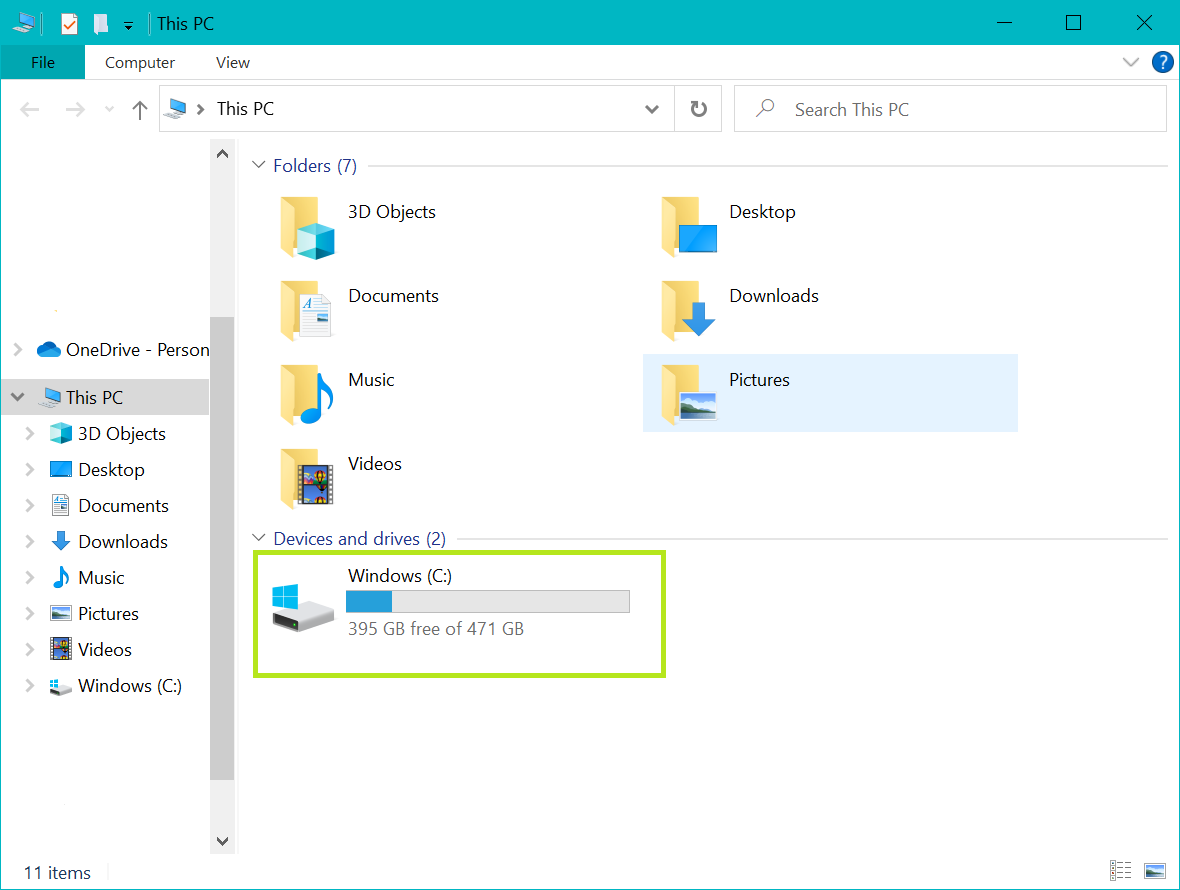Click the C: drive storage usage bar
The height and width of the screenshot is (890, 1180).
pos(487,601)
